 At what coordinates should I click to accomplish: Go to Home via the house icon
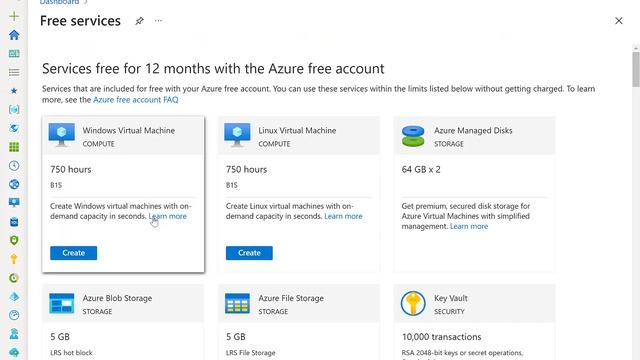point(14,35)
